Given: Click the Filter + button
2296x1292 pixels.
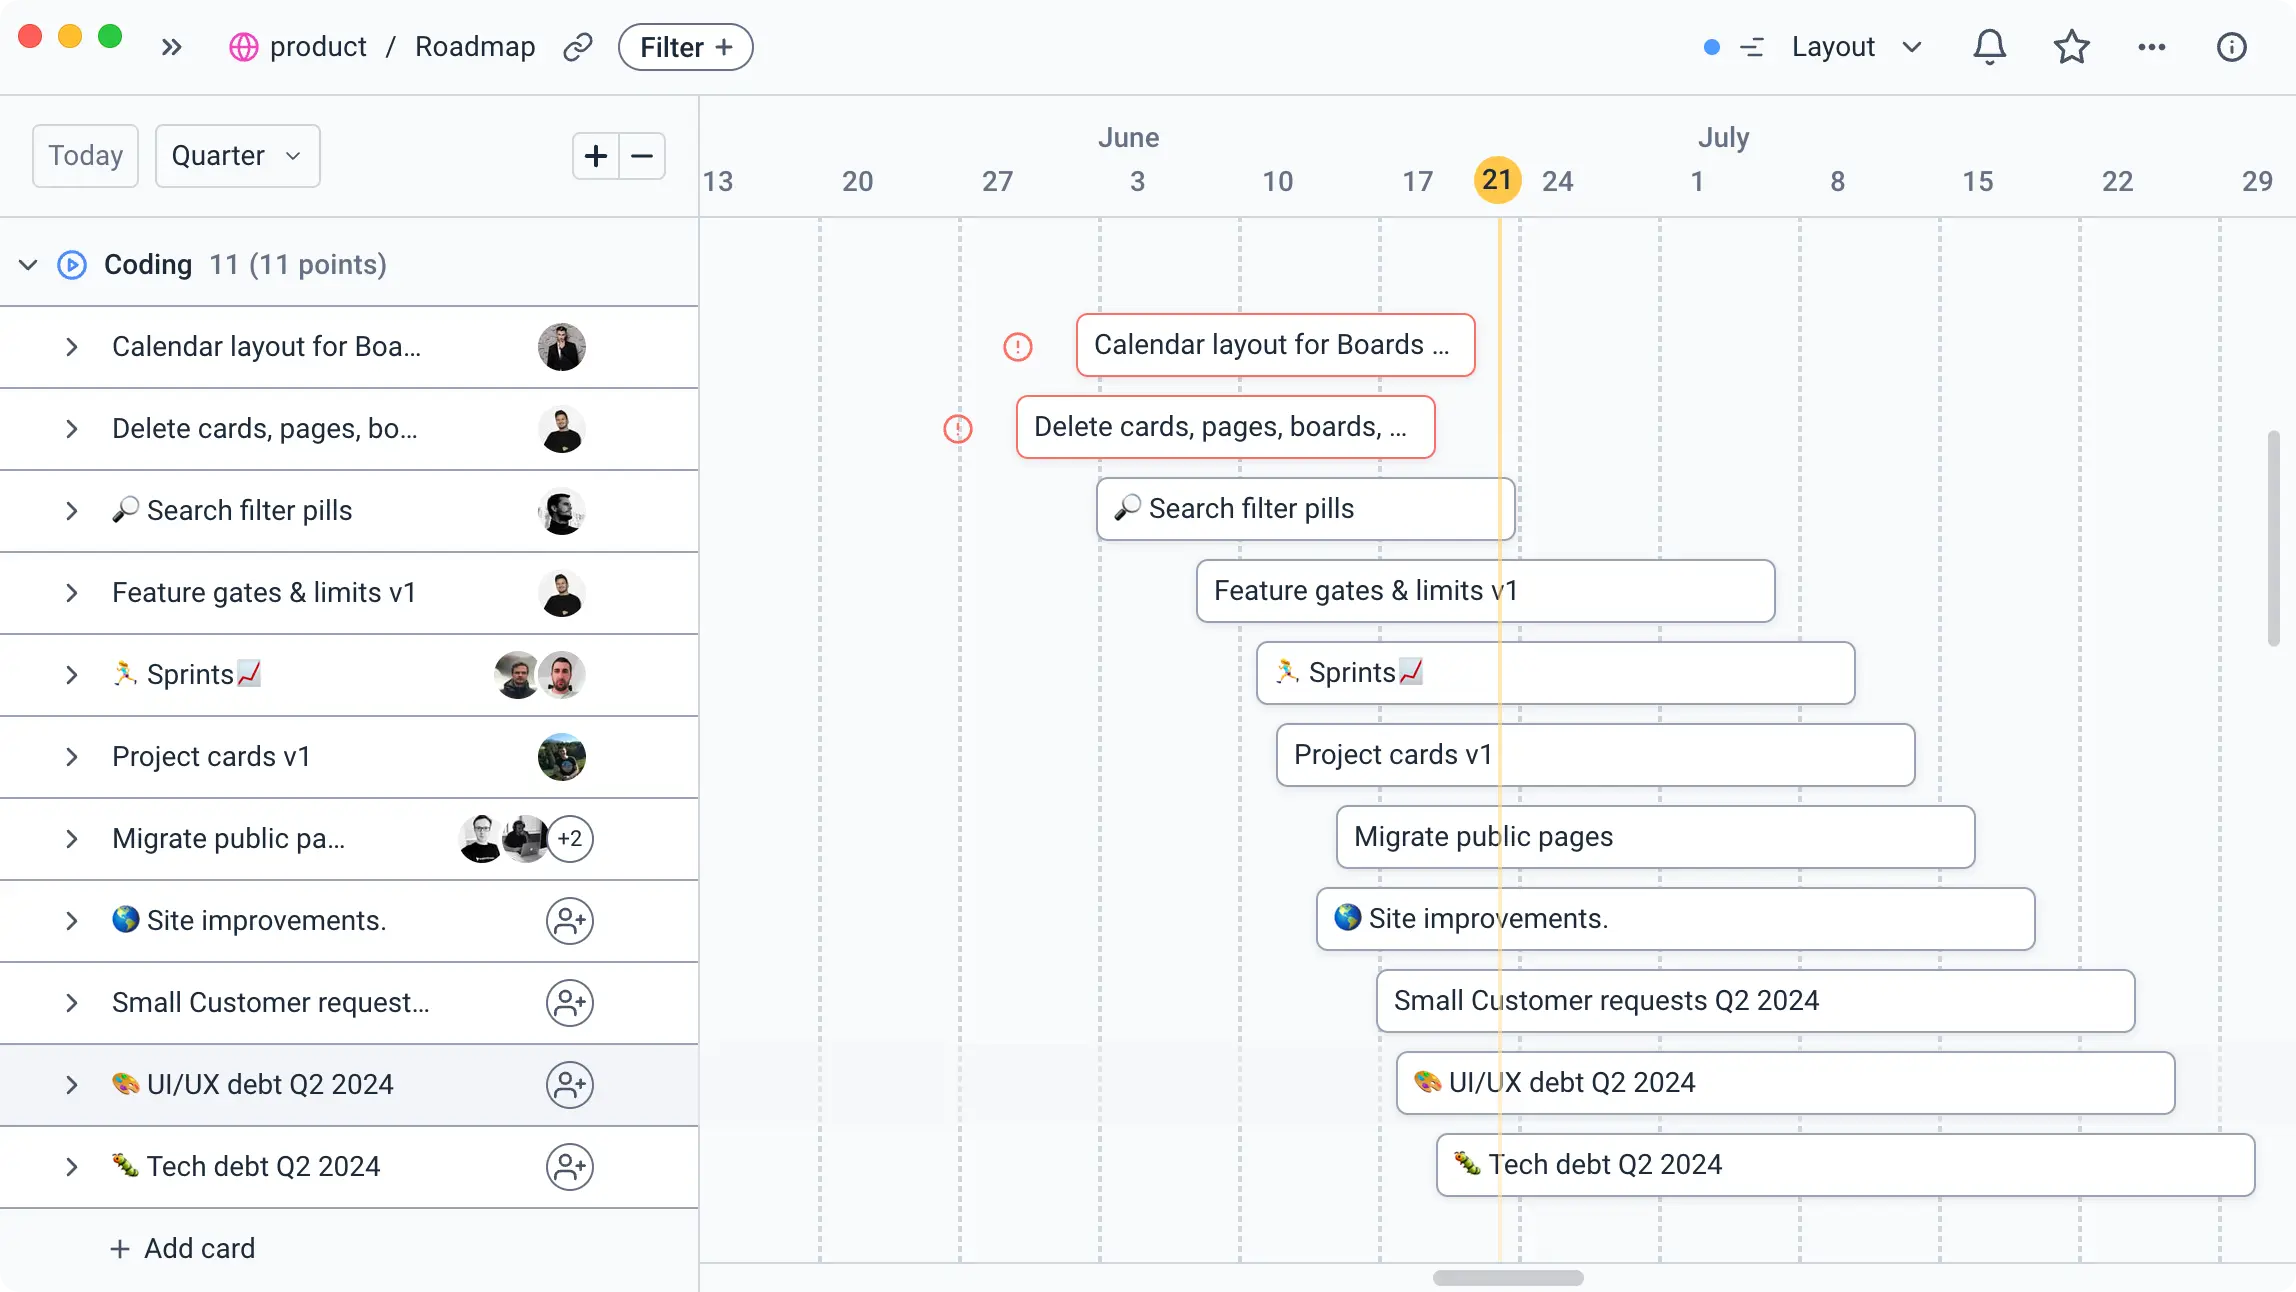Looking at the screenshot, I should (685, 47).
